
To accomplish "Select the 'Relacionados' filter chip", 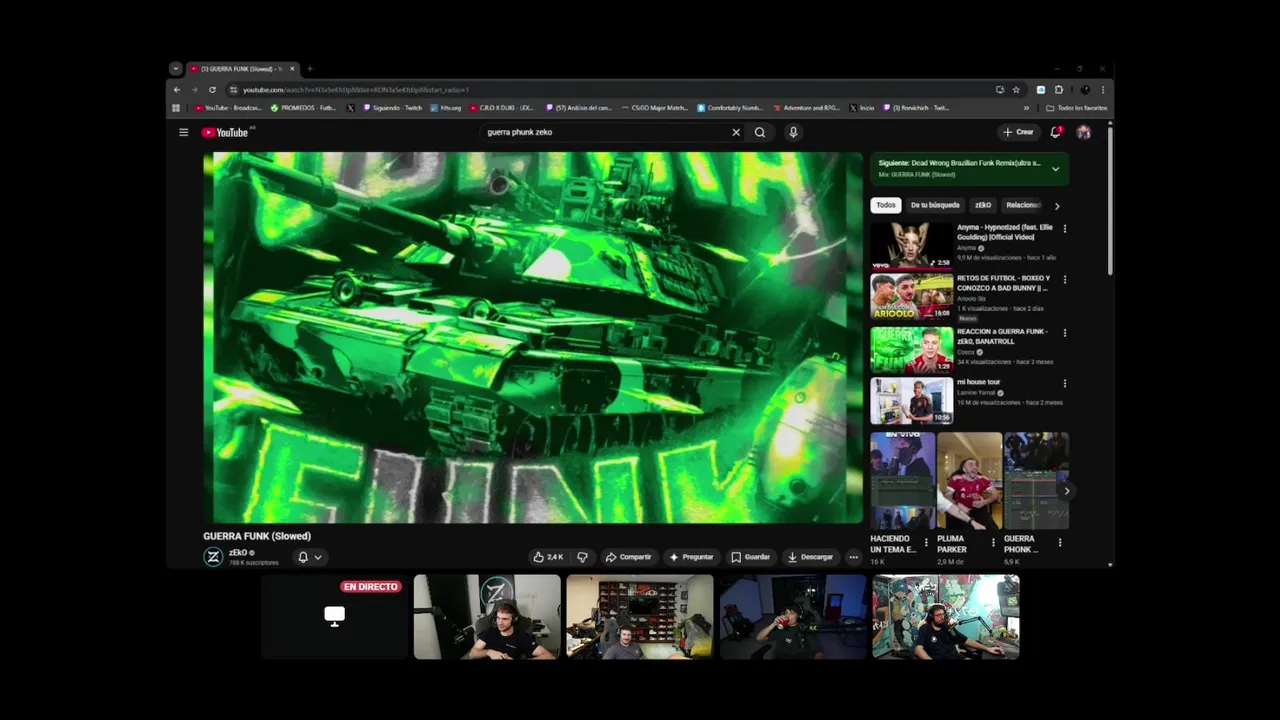I will point(1023,205).
